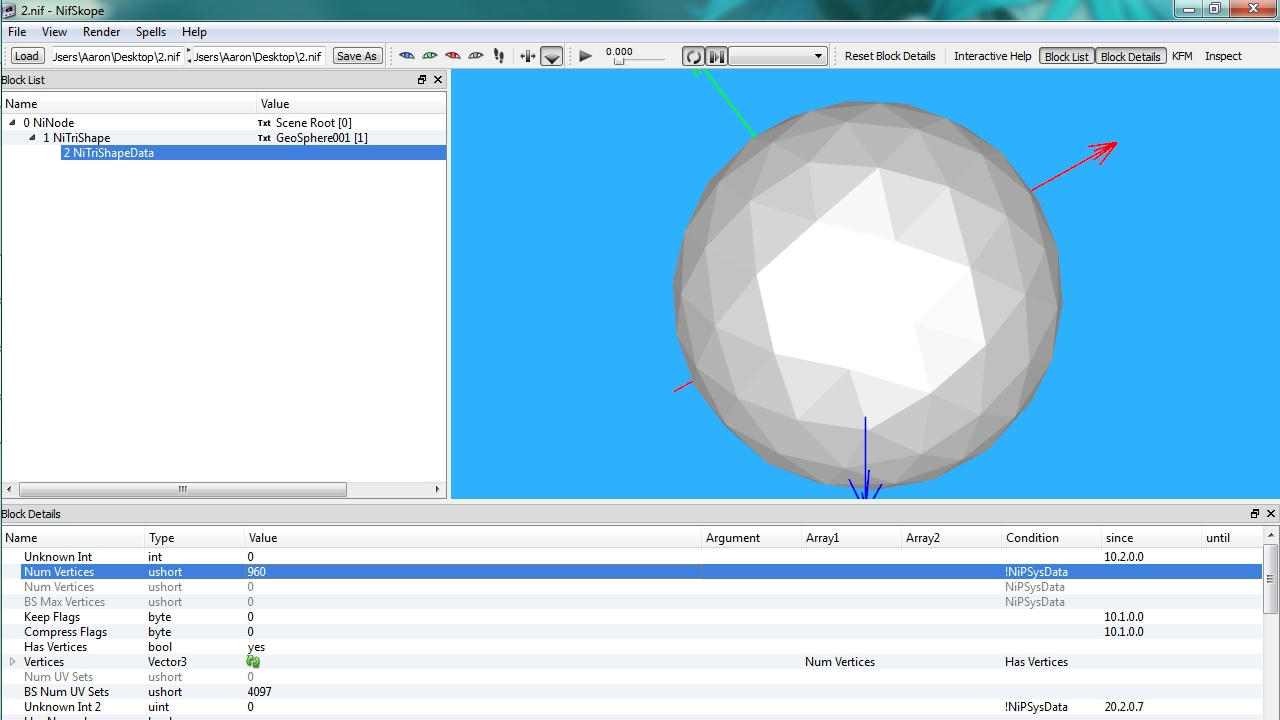
Task: Click the Flip view arrows icon
Action: (528, 56)
